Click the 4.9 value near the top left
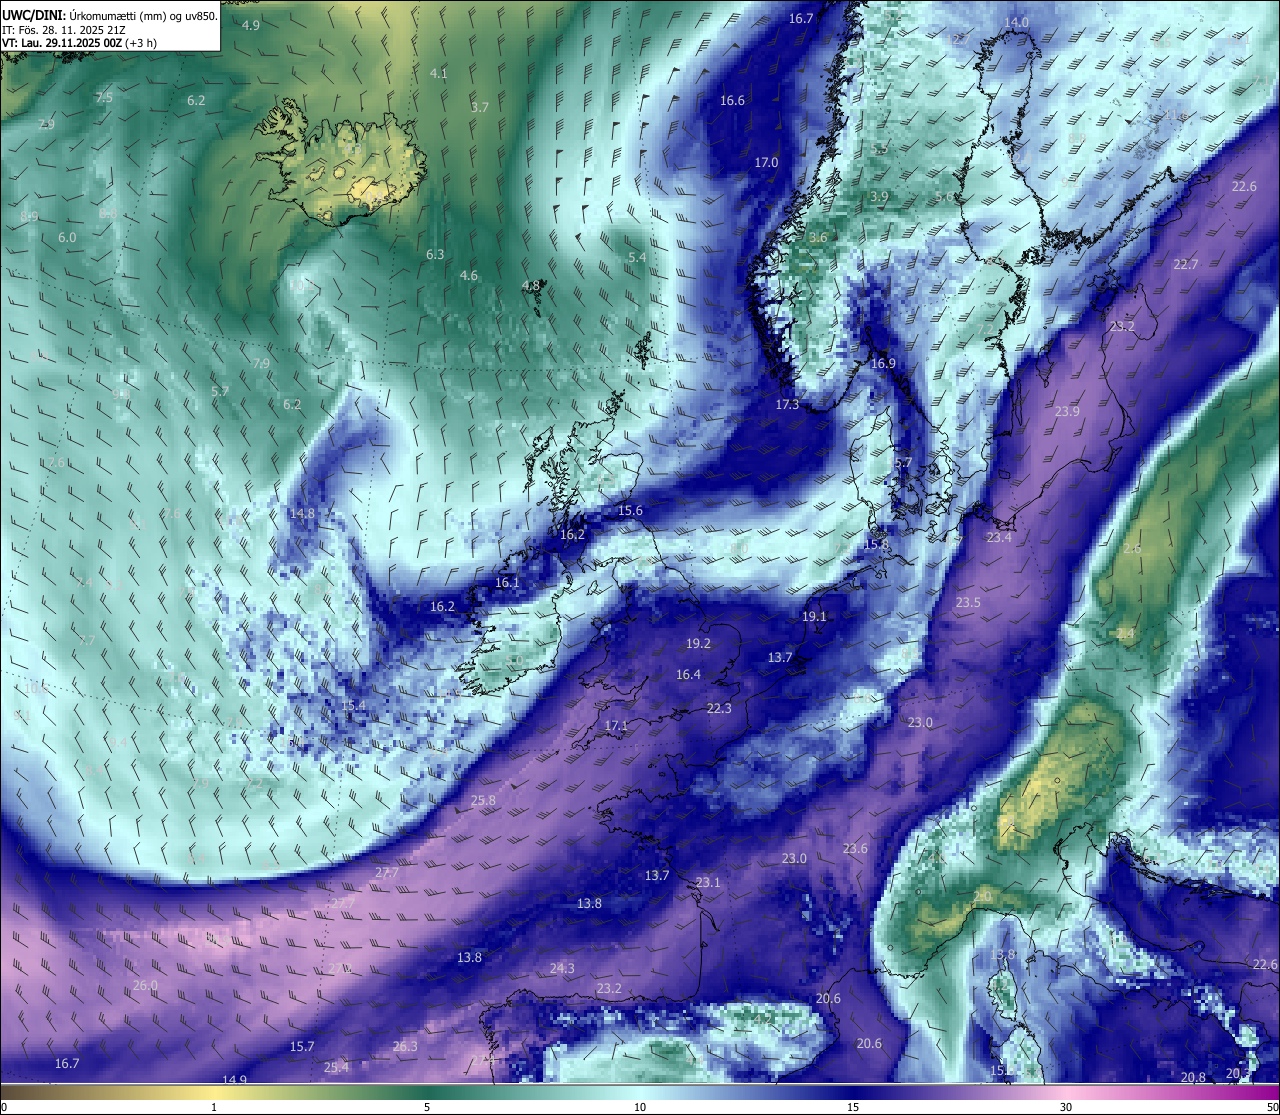The height and width of the screenshot is (1115, 1280). pos(251,25)
